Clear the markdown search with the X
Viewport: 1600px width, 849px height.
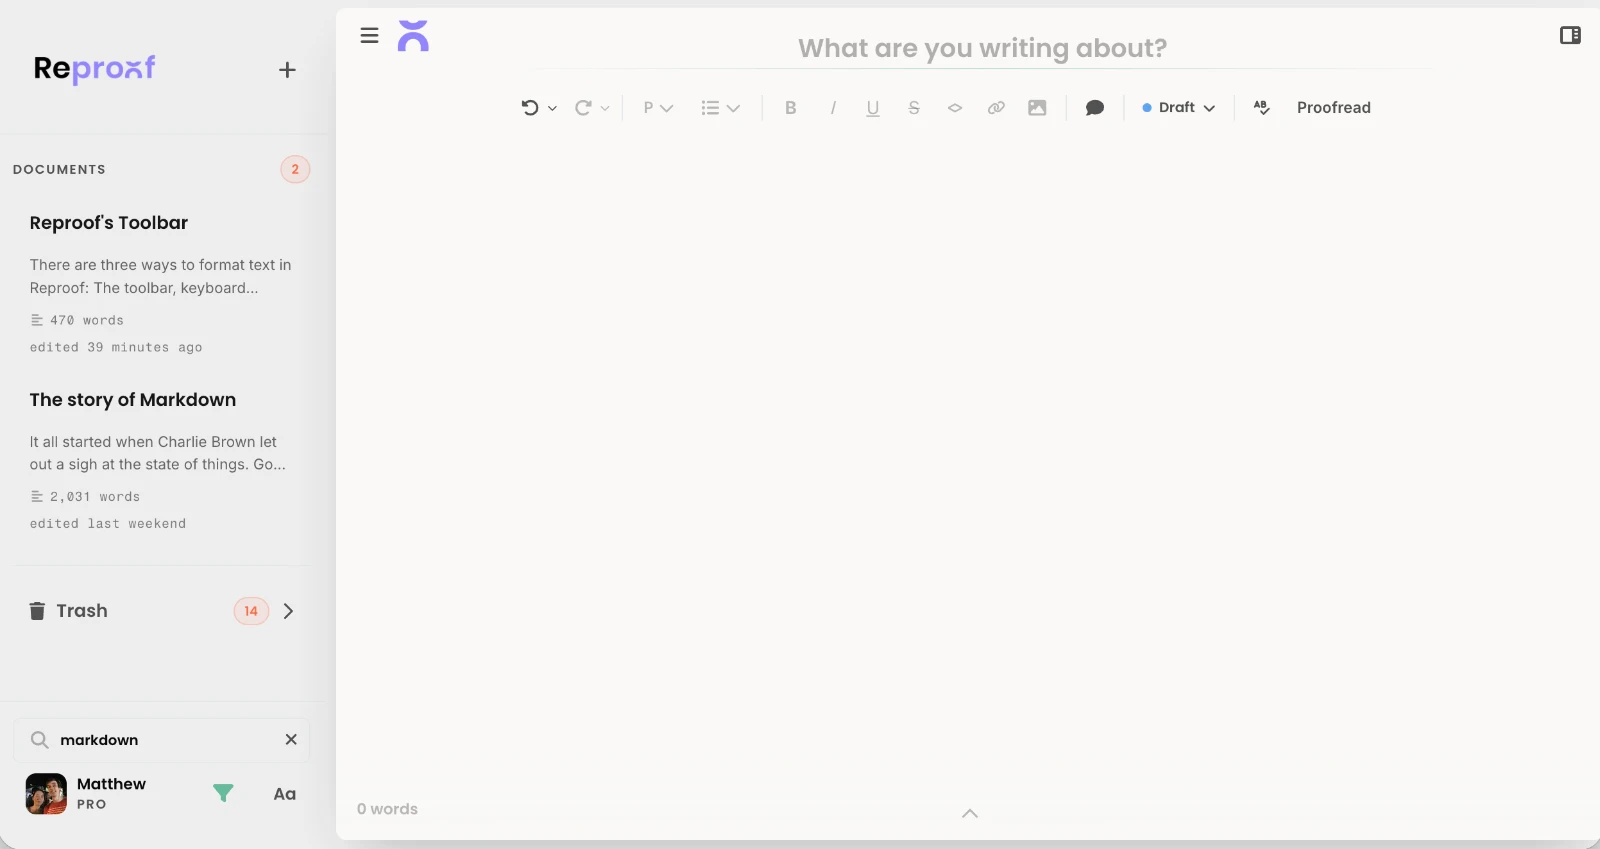pyautogui.click(x=291, y=740)
